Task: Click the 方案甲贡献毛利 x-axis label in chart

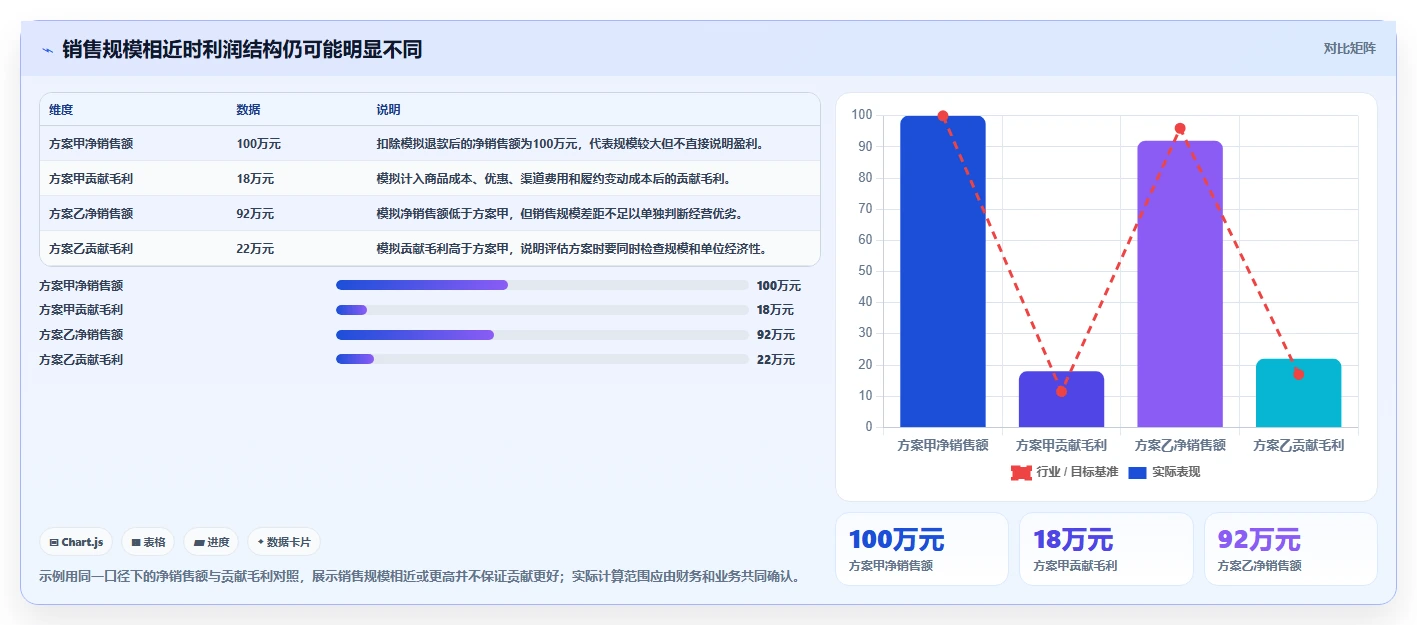Action: (1061, 445)
